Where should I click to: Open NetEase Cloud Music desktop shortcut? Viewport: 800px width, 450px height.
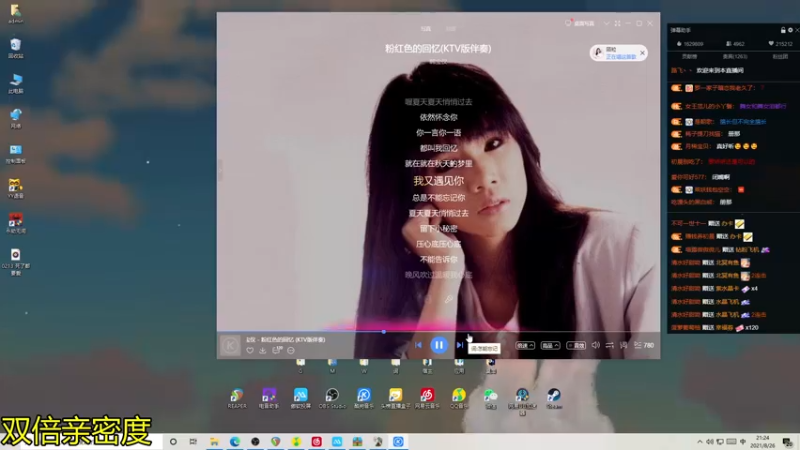427,398
